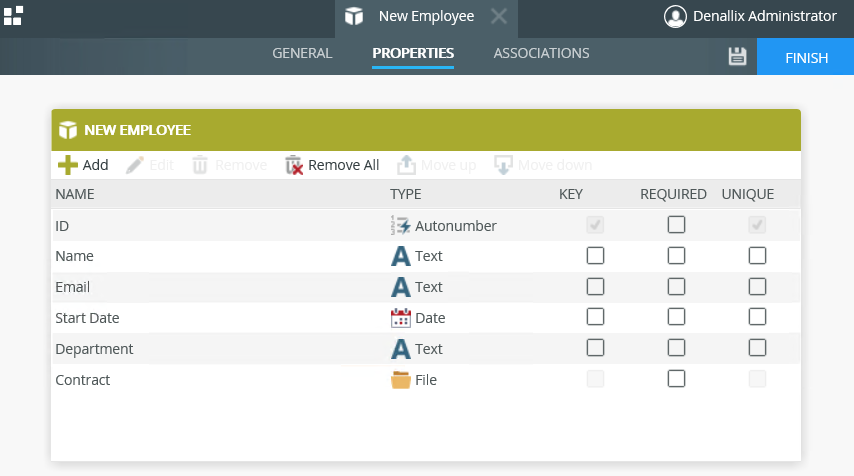Enable Required checkbox for Name

[x=677, y=256]
